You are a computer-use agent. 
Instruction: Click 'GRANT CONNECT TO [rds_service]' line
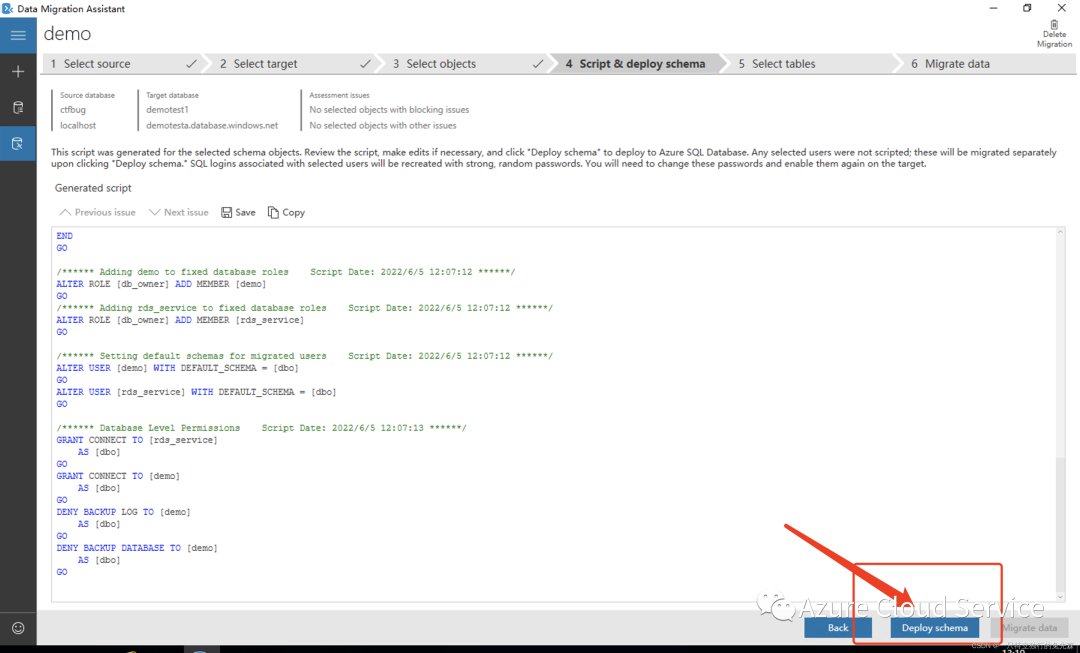coord(137,439)
